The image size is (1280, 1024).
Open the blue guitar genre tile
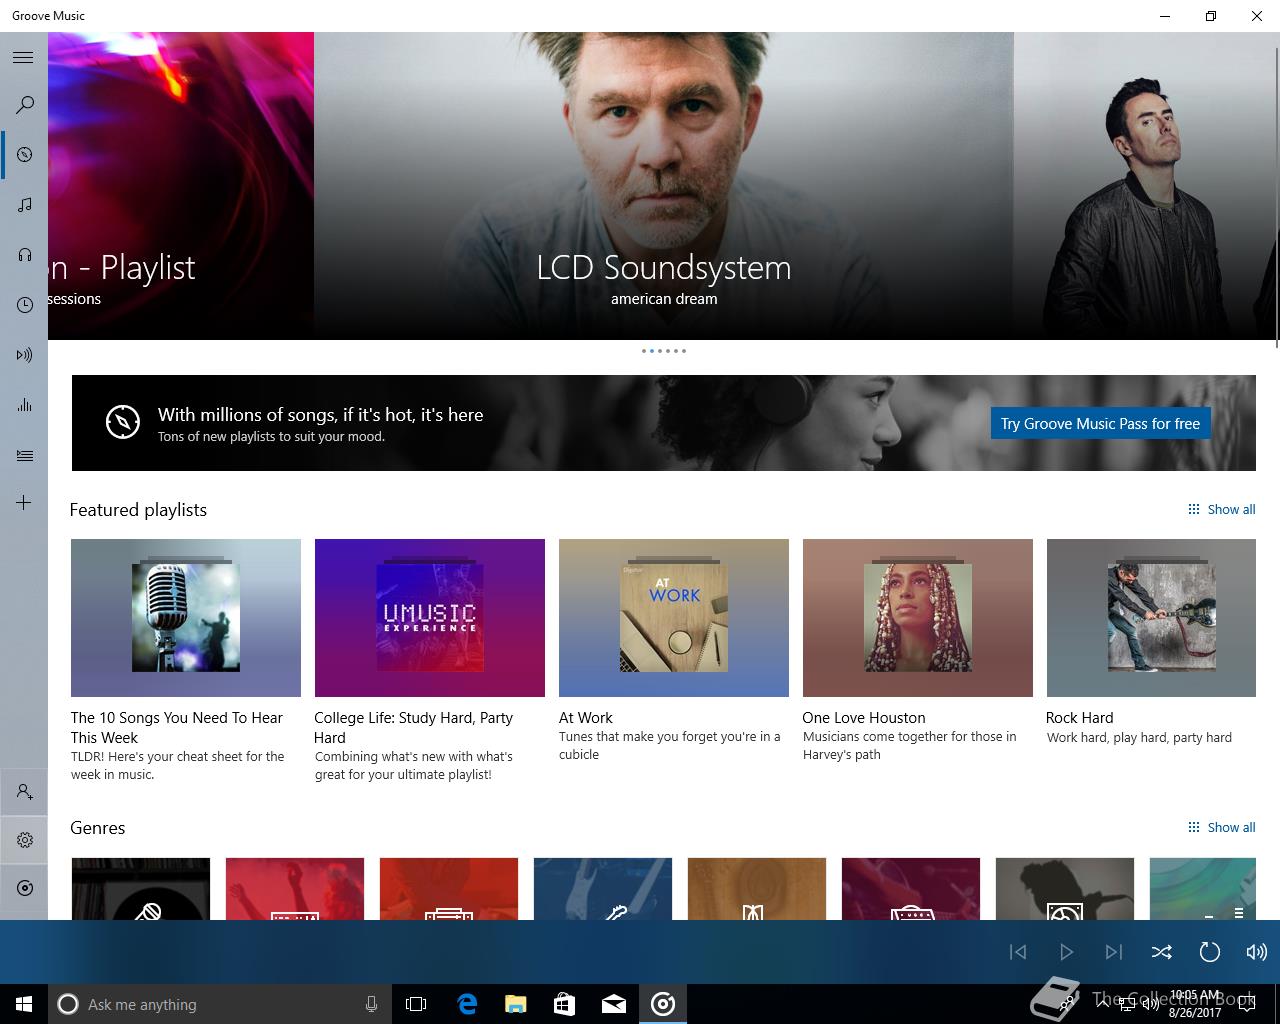coord(603,888)
